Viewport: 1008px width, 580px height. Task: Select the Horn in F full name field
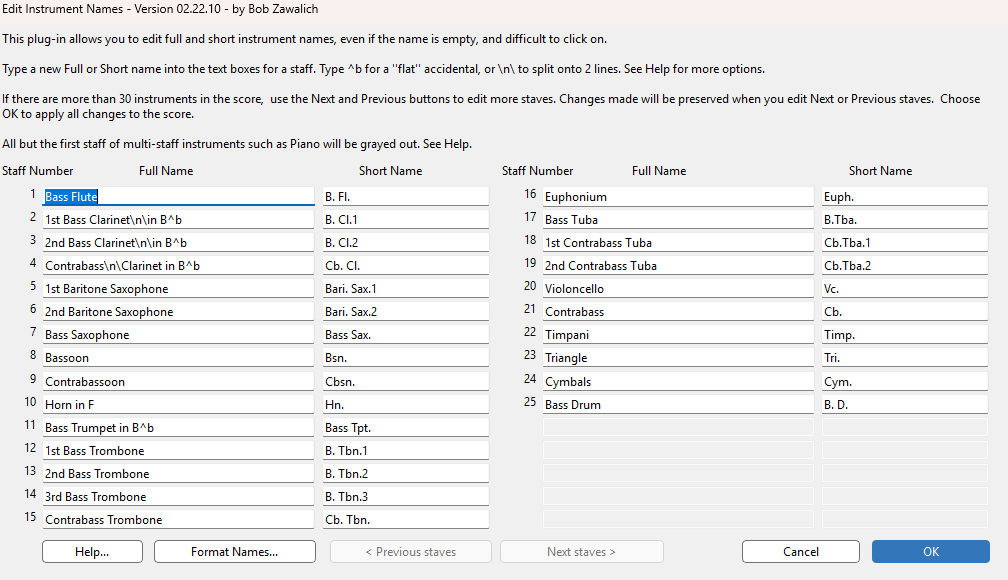[x=178, y=404]
